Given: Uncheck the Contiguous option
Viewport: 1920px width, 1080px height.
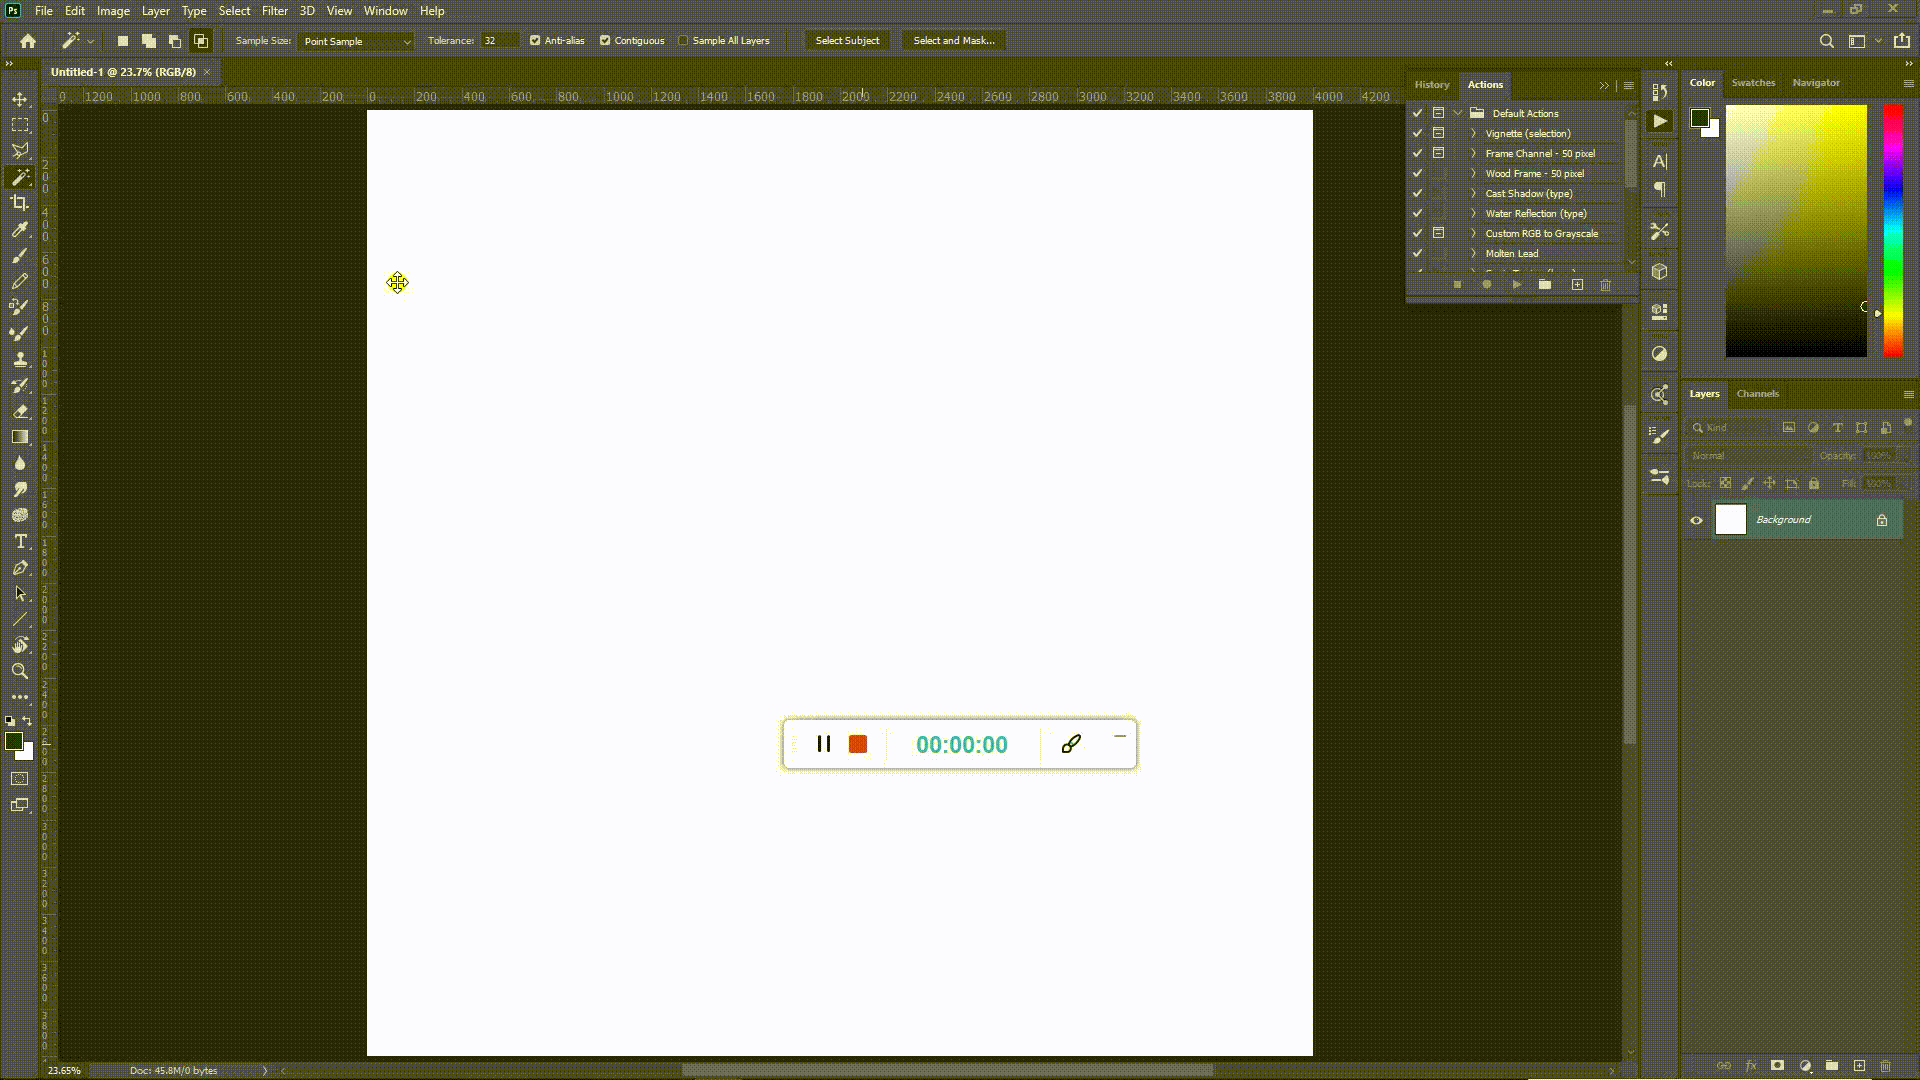Looking at the screenshot, I should pyautogui.click(x=605, y=41).
